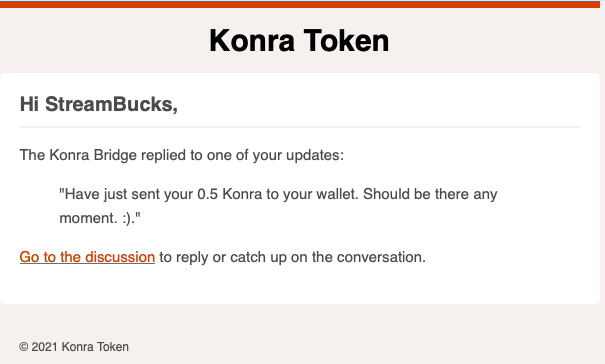Click the copyright symbol in the footer
Image resolution: width=605 pixels, height=364 pixels.
[x=24, y=347]
